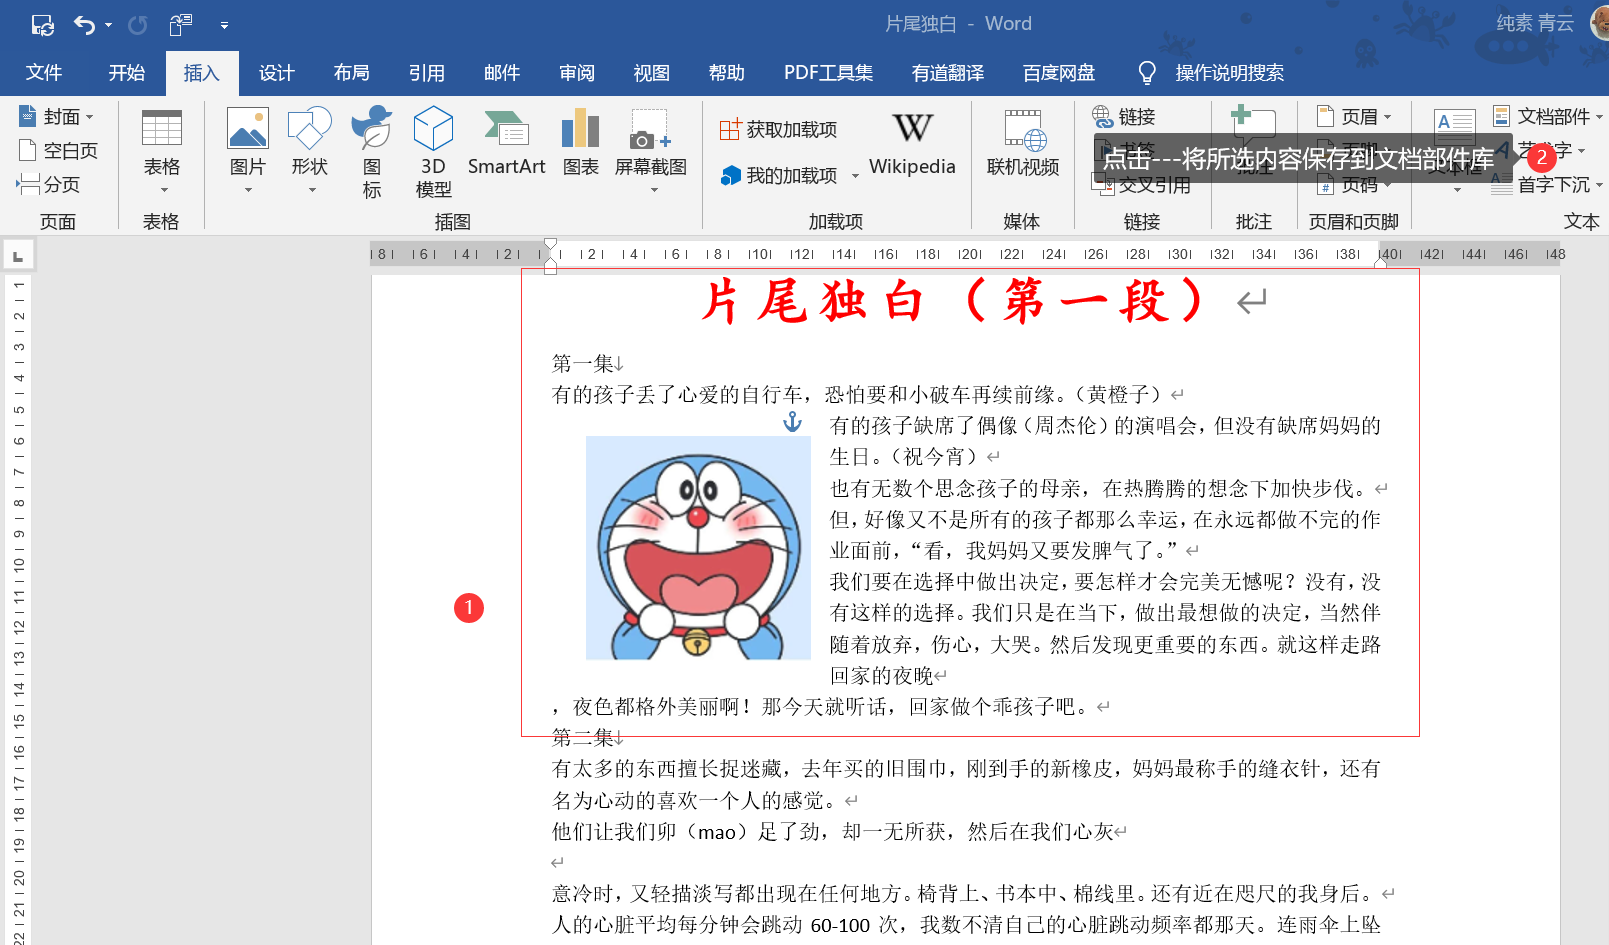The image size is (1609, 945).
Task: Insert a blank page (空白页)
Action: point(58,151)
